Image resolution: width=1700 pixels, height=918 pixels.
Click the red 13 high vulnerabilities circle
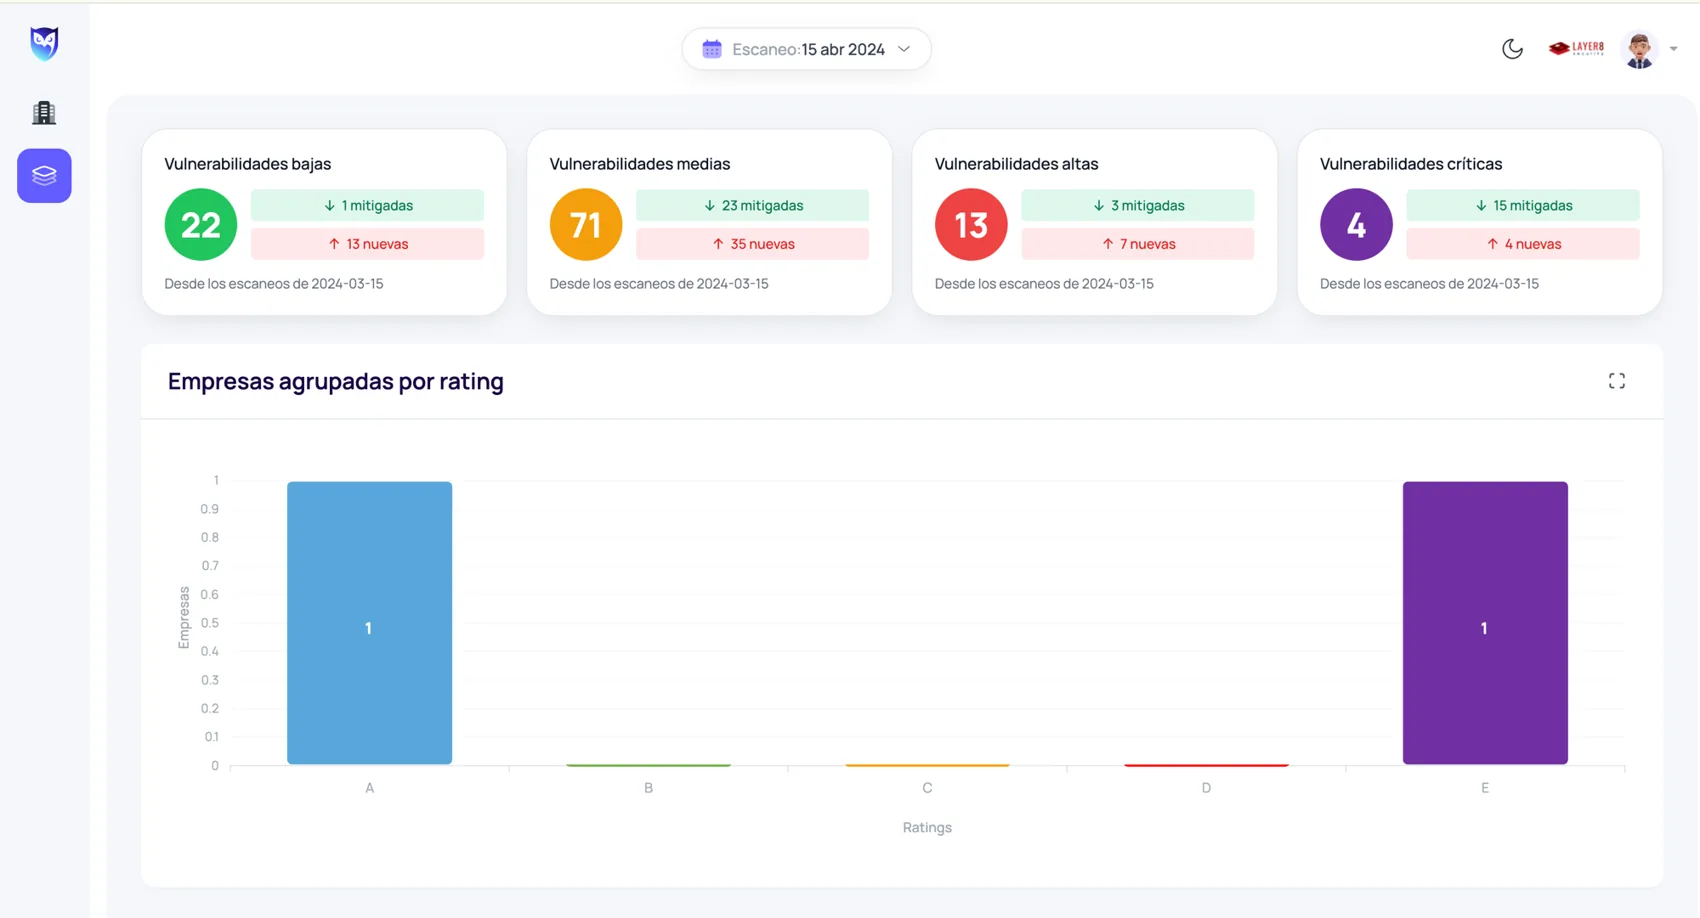click(971, 225)
